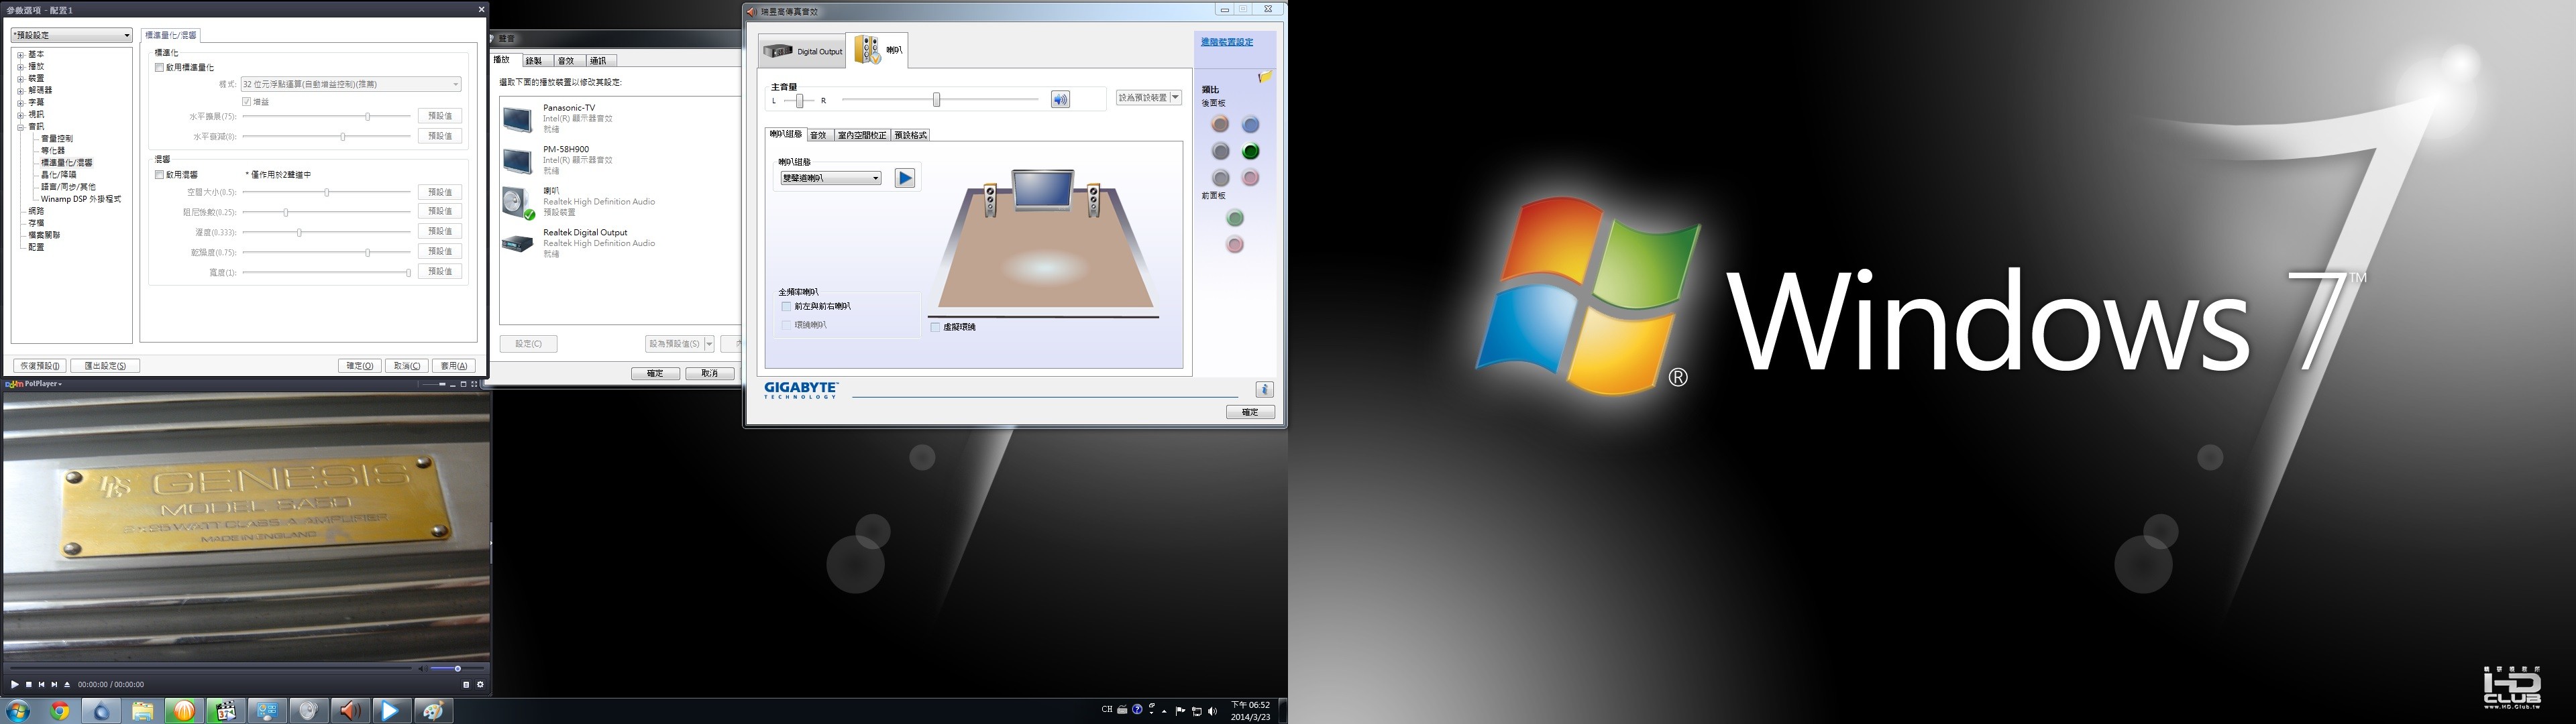The image size is (2576, 724).
Task: Click the 匯出設定(S) button
Action: tap(105, 366)
